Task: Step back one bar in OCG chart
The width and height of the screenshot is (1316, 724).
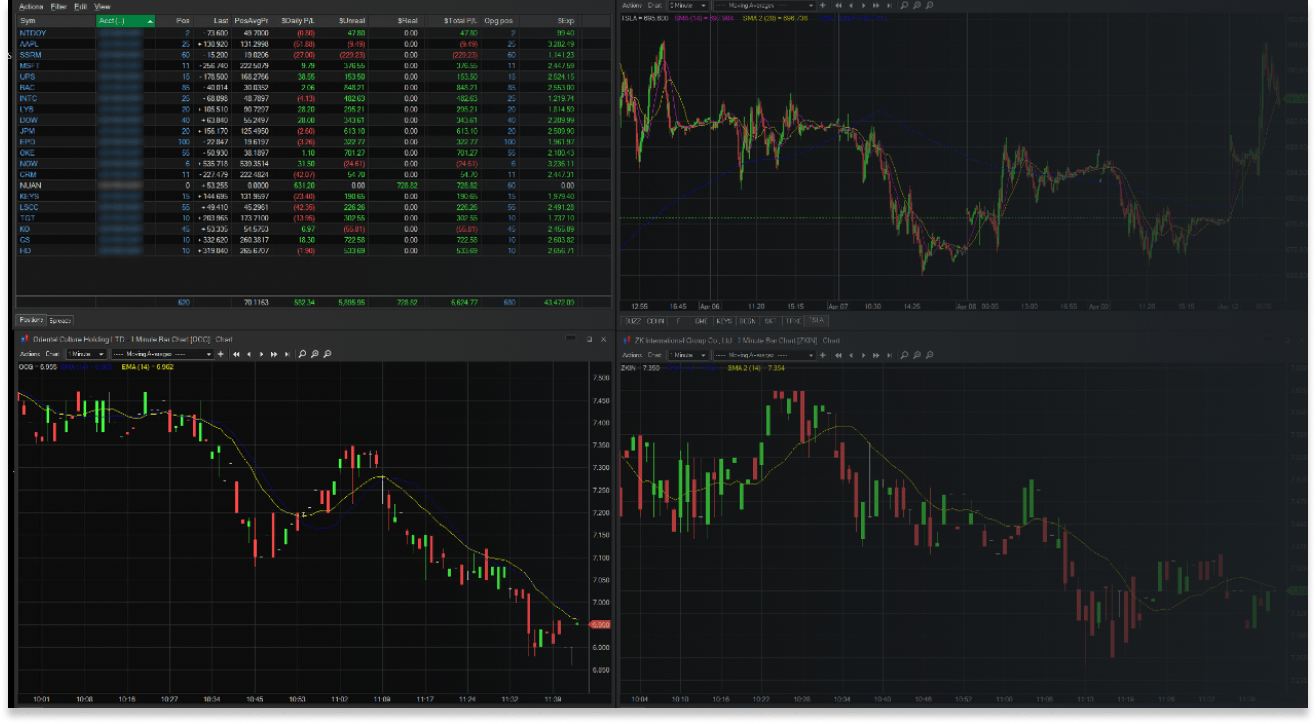Action: 249,354
